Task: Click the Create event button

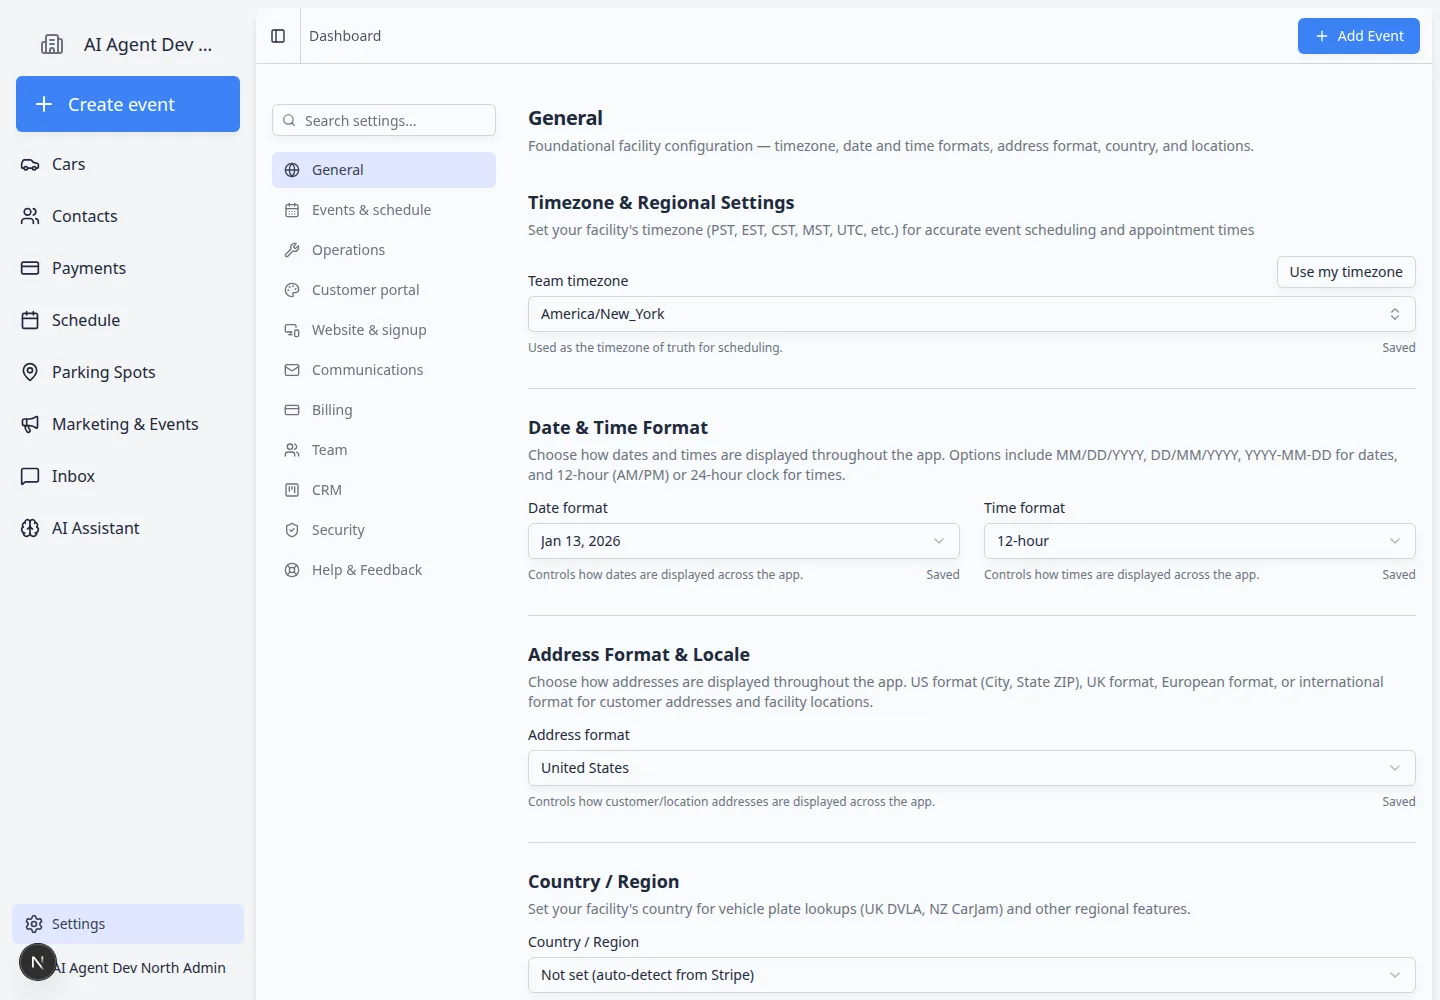Action: pos(128,104)
